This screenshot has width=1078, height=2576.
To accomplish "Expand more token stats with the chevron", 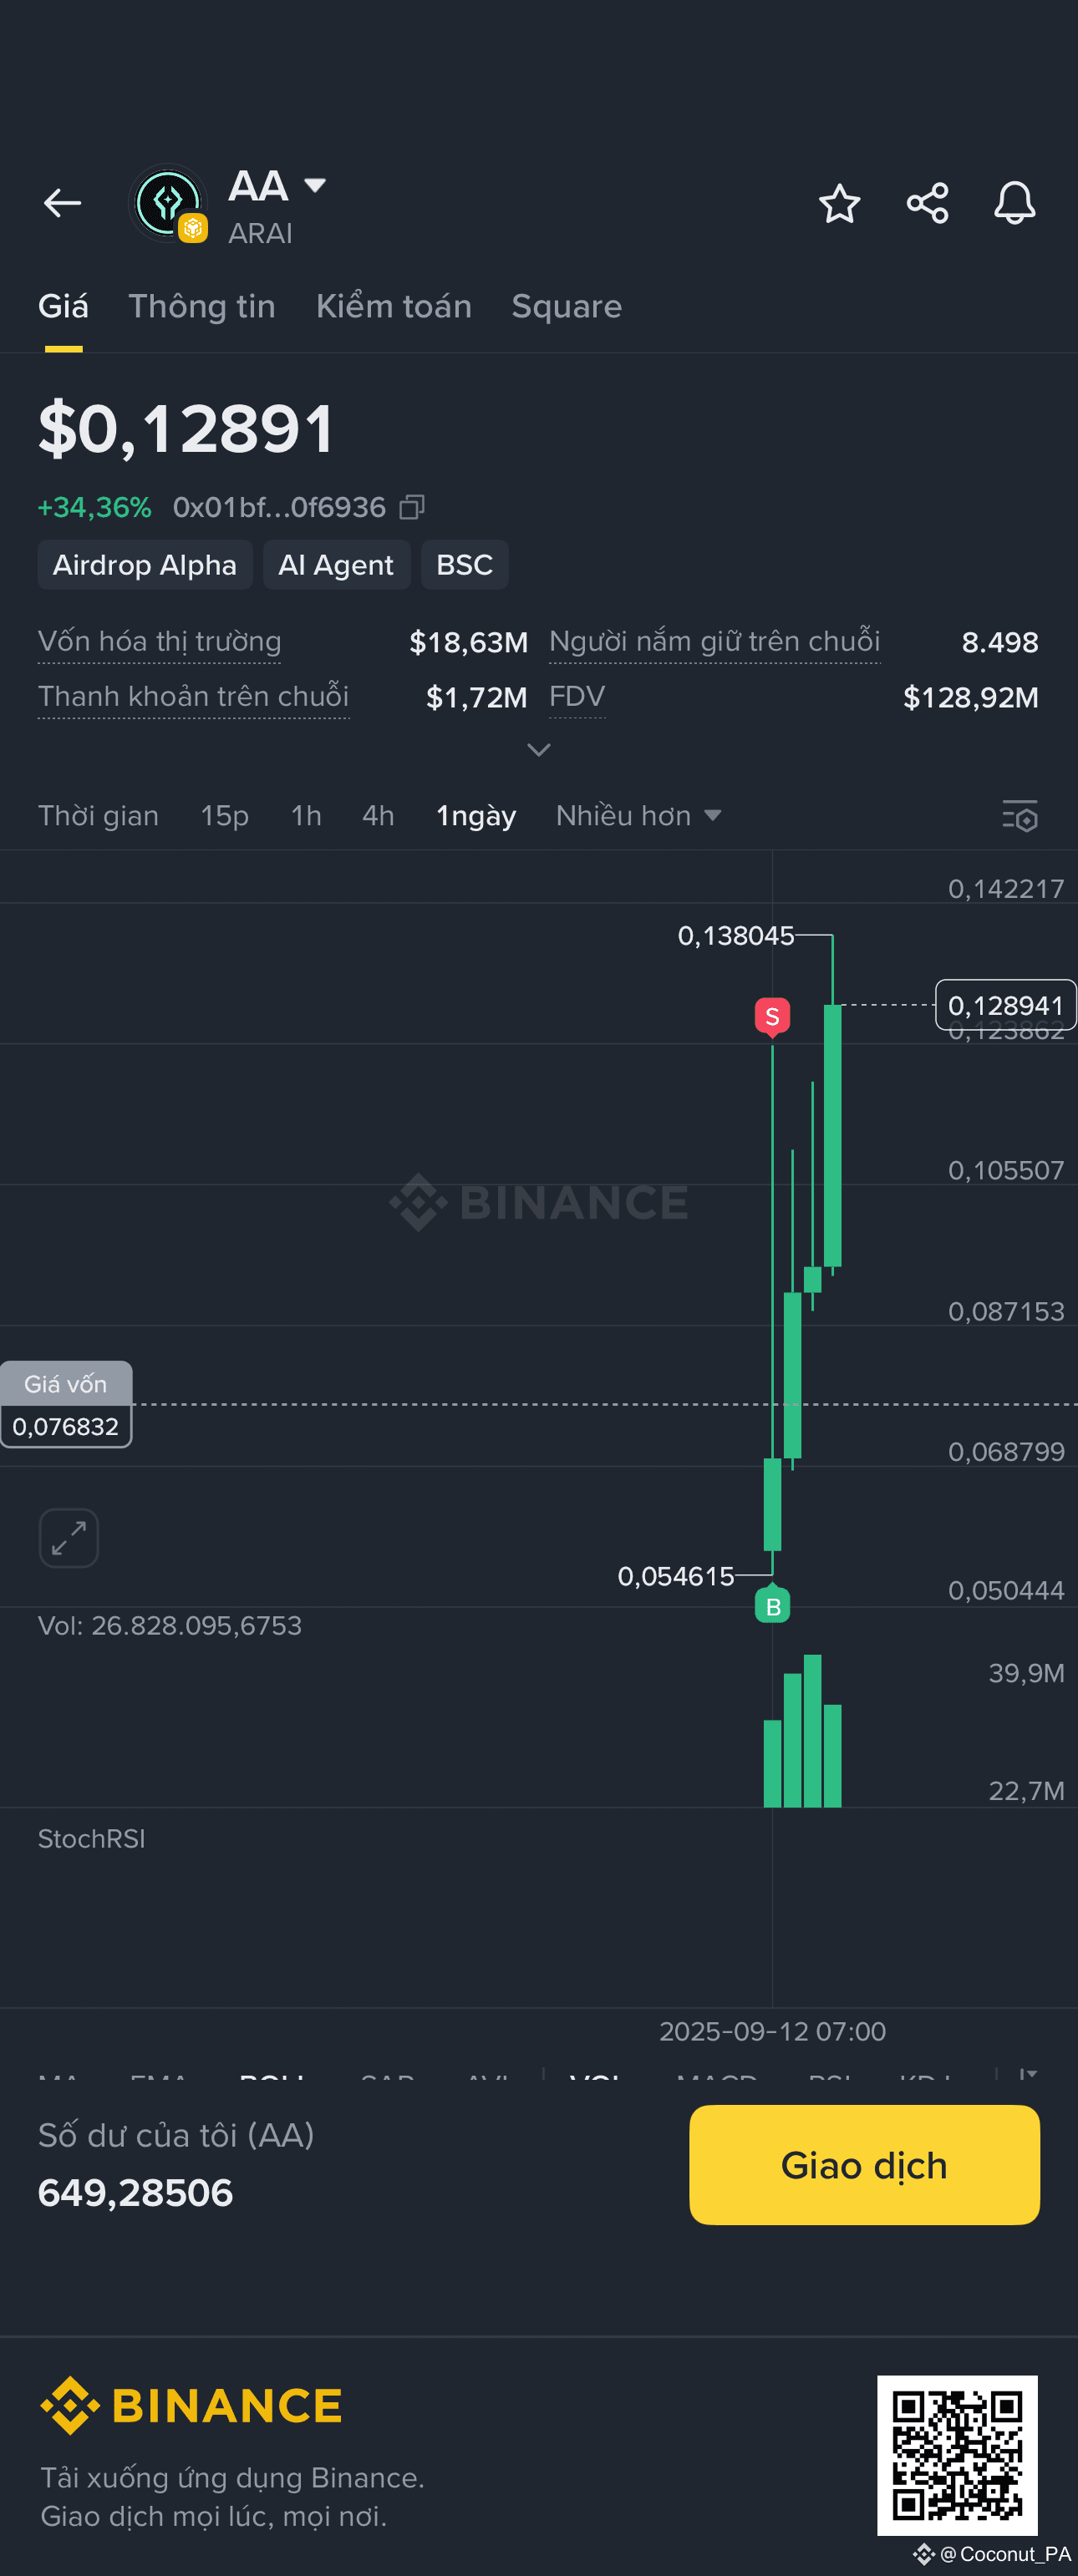I will (x=539, y=750).
